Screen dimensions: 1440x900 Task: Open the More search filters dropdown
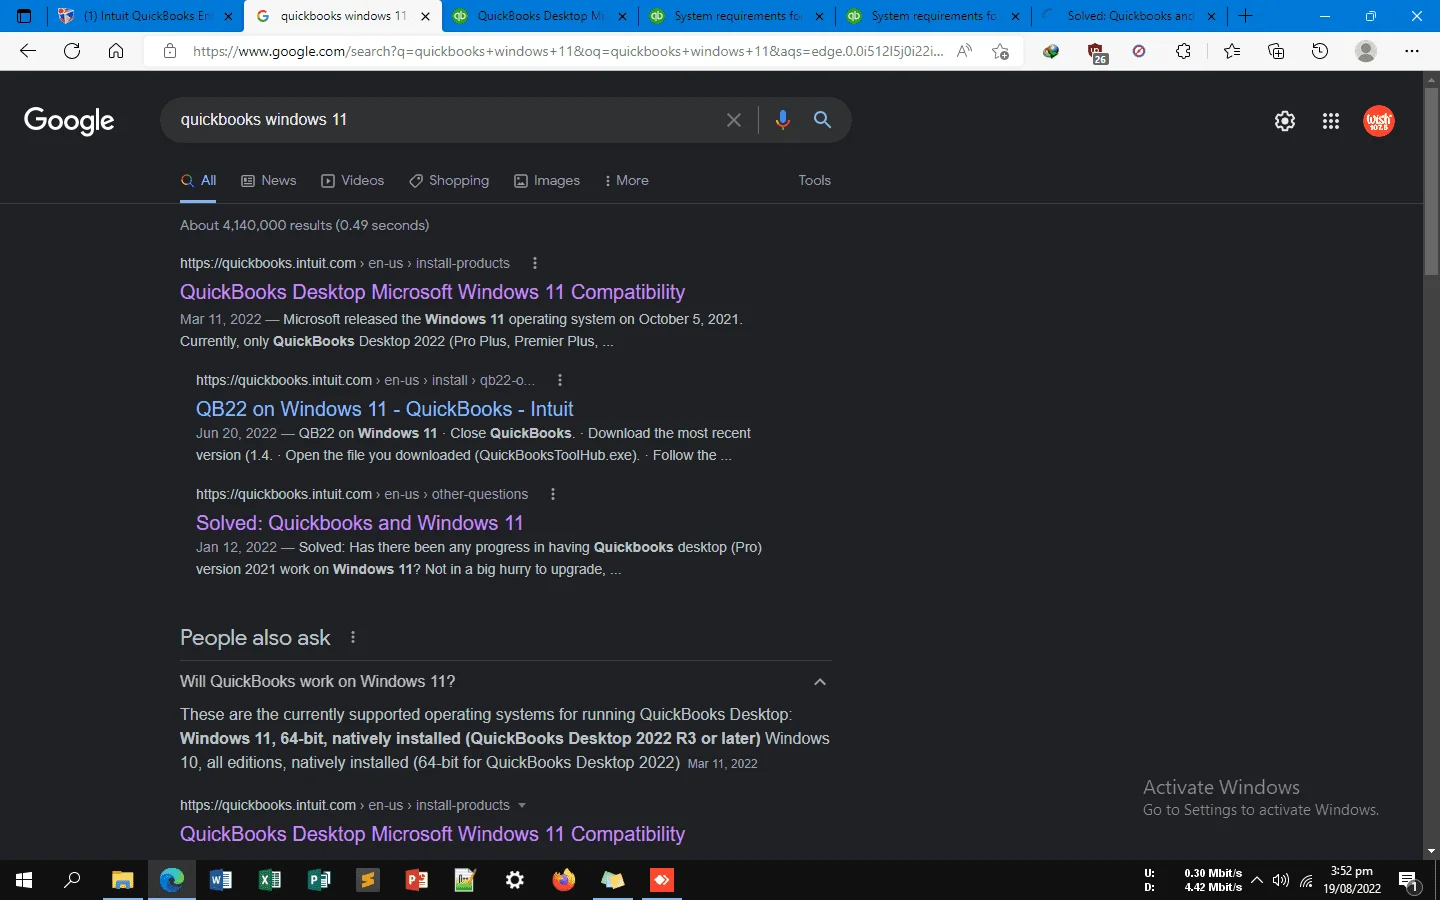tap(627, 181)
